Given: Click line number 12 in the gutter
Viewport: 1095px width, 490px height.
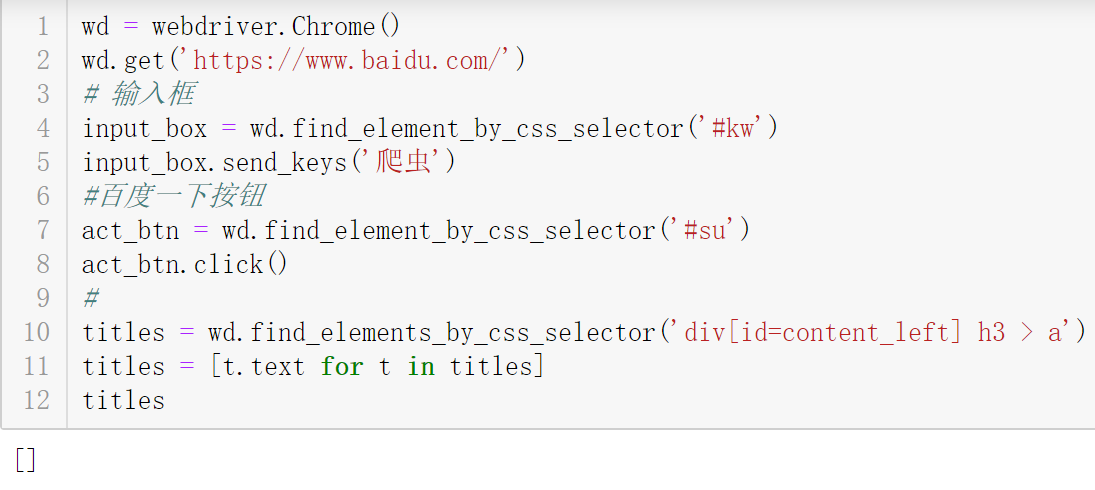Looking at the screenshot, I should pos(36,401).
